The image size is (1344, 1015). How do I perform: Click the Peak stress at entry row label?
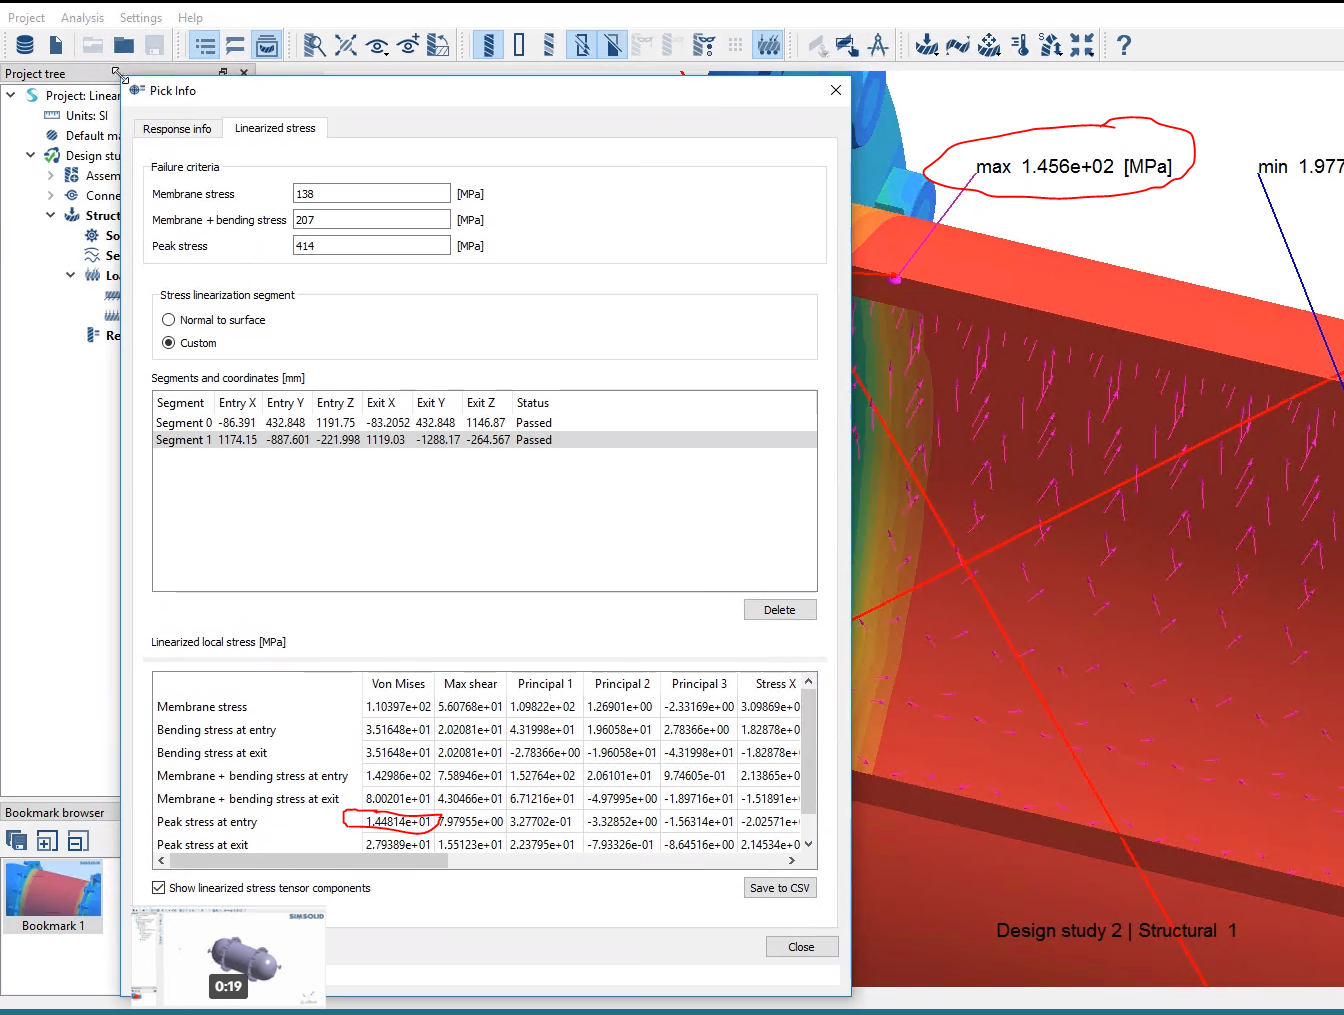point(207,822)
